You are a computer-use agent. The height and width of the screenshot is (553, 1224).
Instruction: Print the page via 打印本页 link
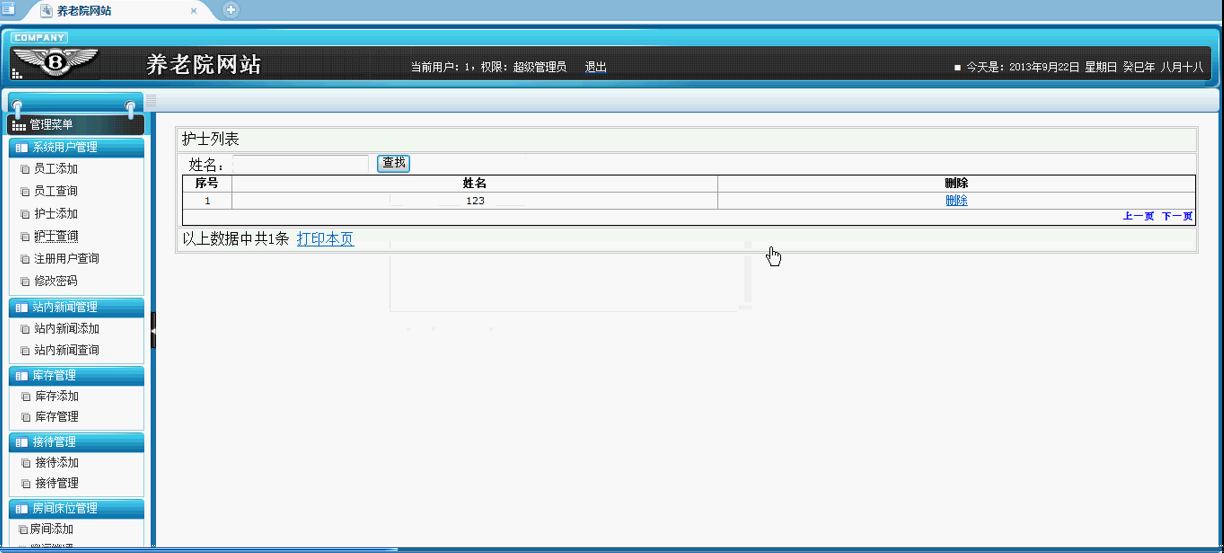point(325,239)
